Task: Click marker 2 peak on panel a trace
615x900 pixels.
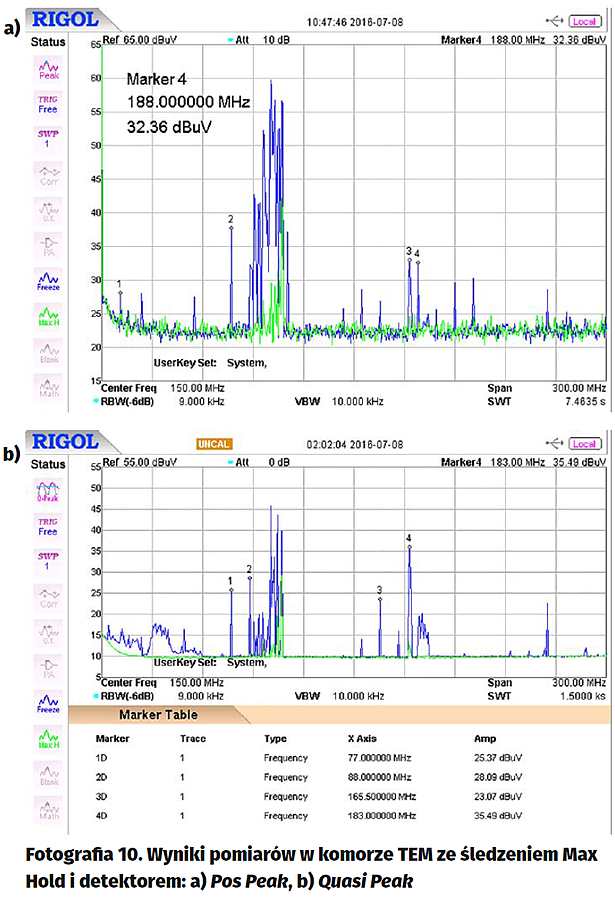Action: click(x=231, y=228)
